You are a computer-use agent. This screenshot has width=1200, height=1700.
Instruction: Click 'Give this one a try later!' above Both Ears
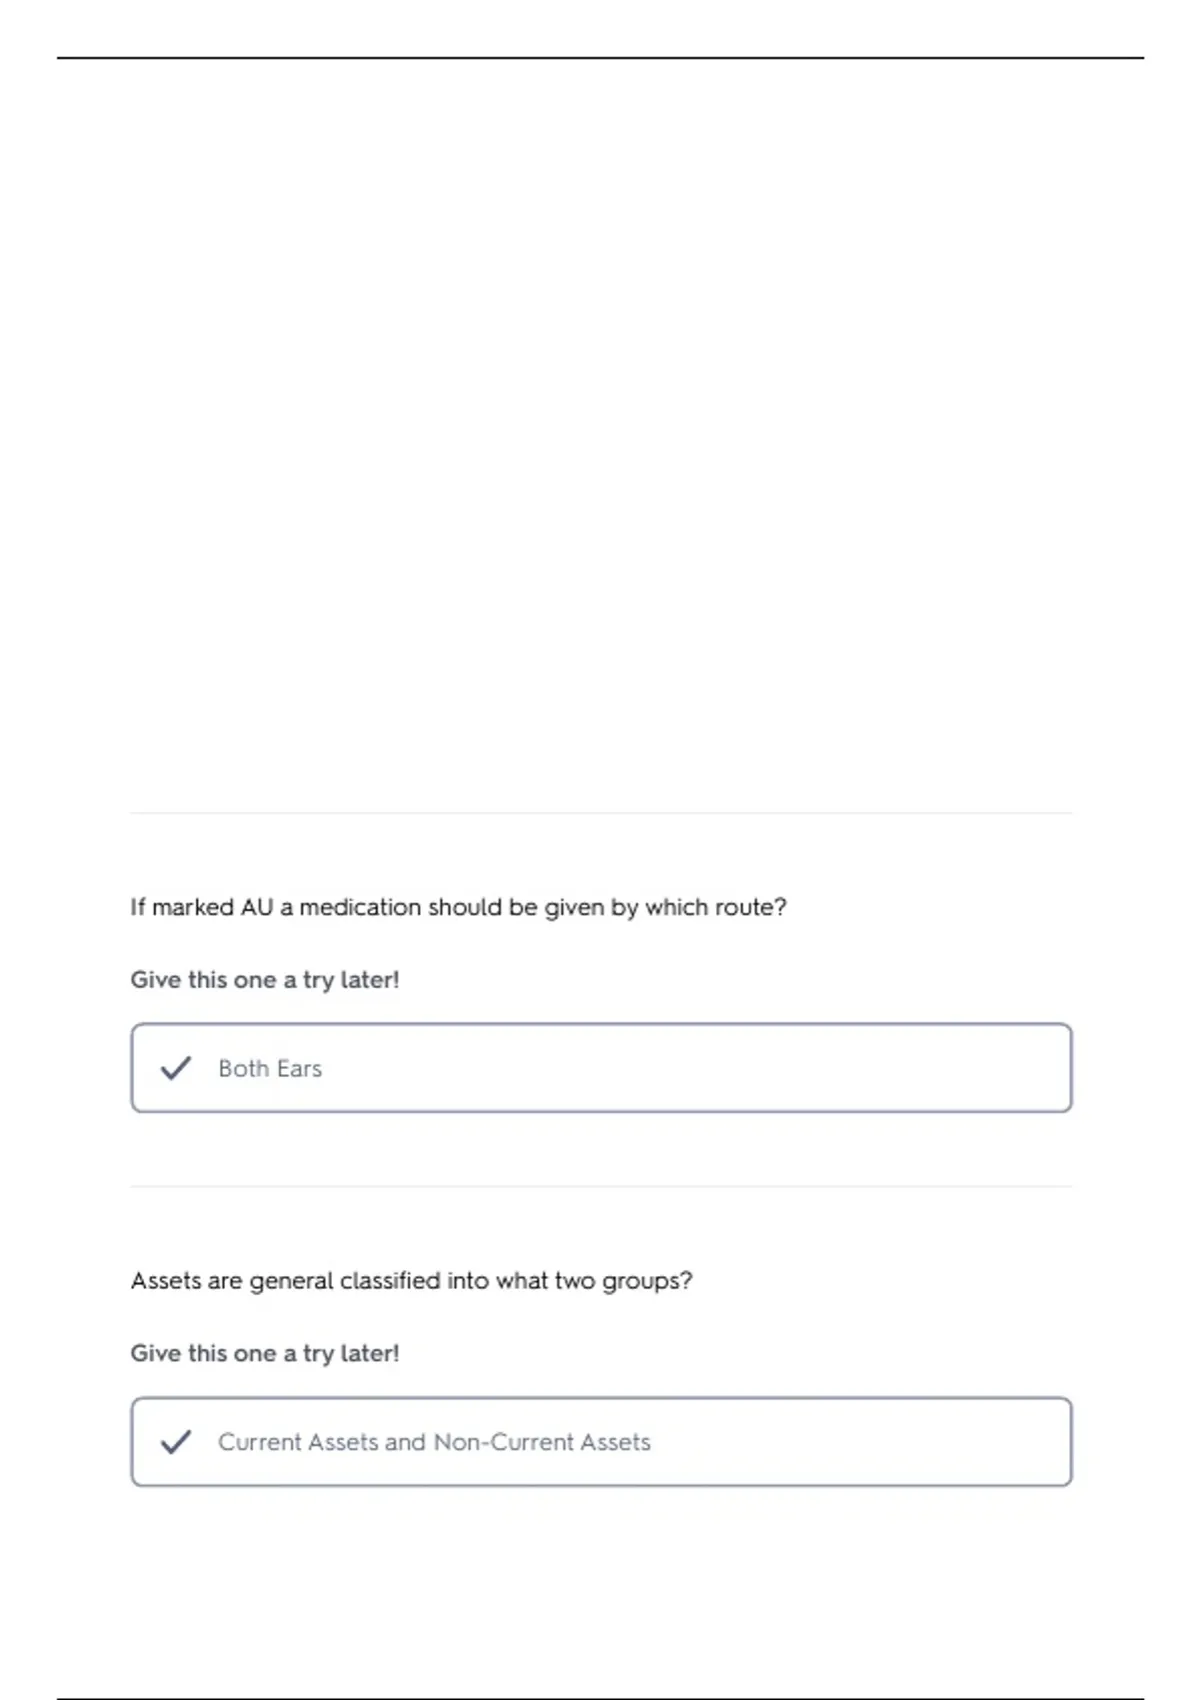pos(265,980)
